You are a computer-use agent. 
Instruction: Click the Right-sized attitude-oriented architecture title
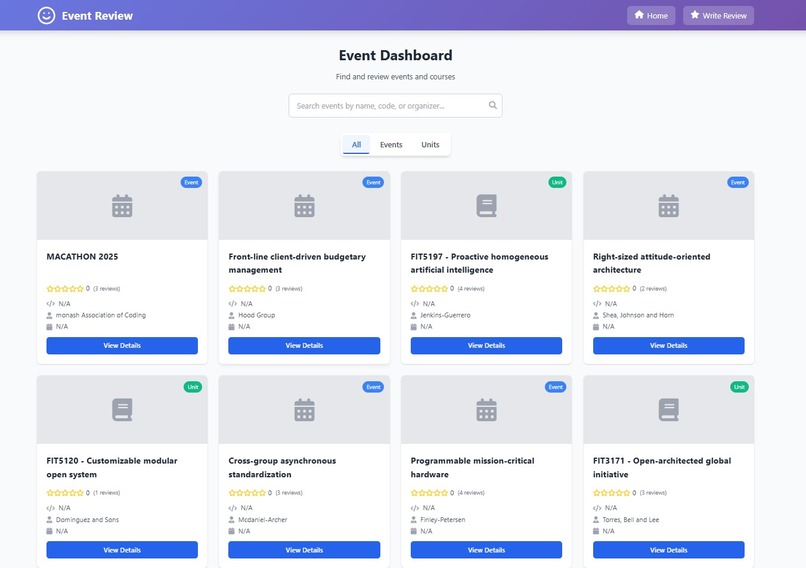pyautogui.click(x=652, y=263)
